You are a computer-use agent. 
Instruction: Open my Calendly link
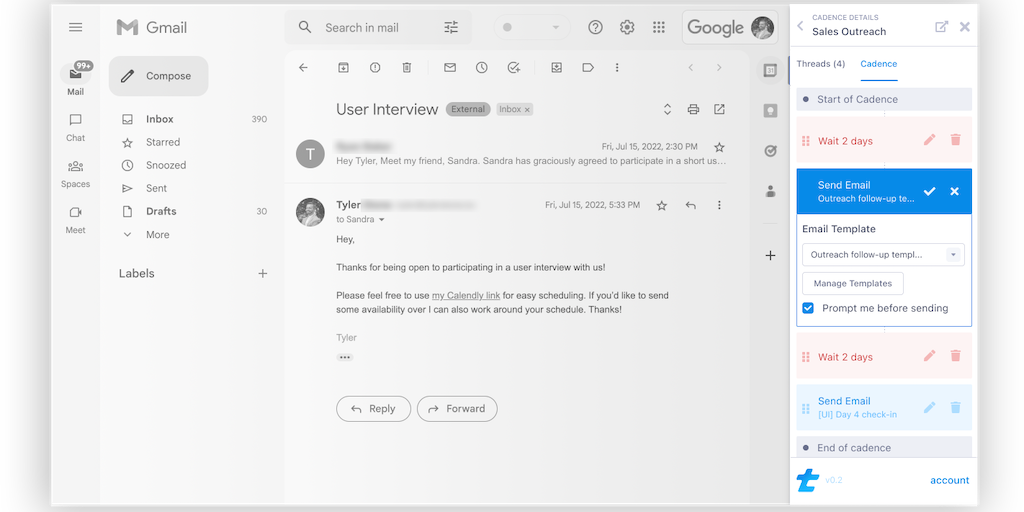[466, 295]
